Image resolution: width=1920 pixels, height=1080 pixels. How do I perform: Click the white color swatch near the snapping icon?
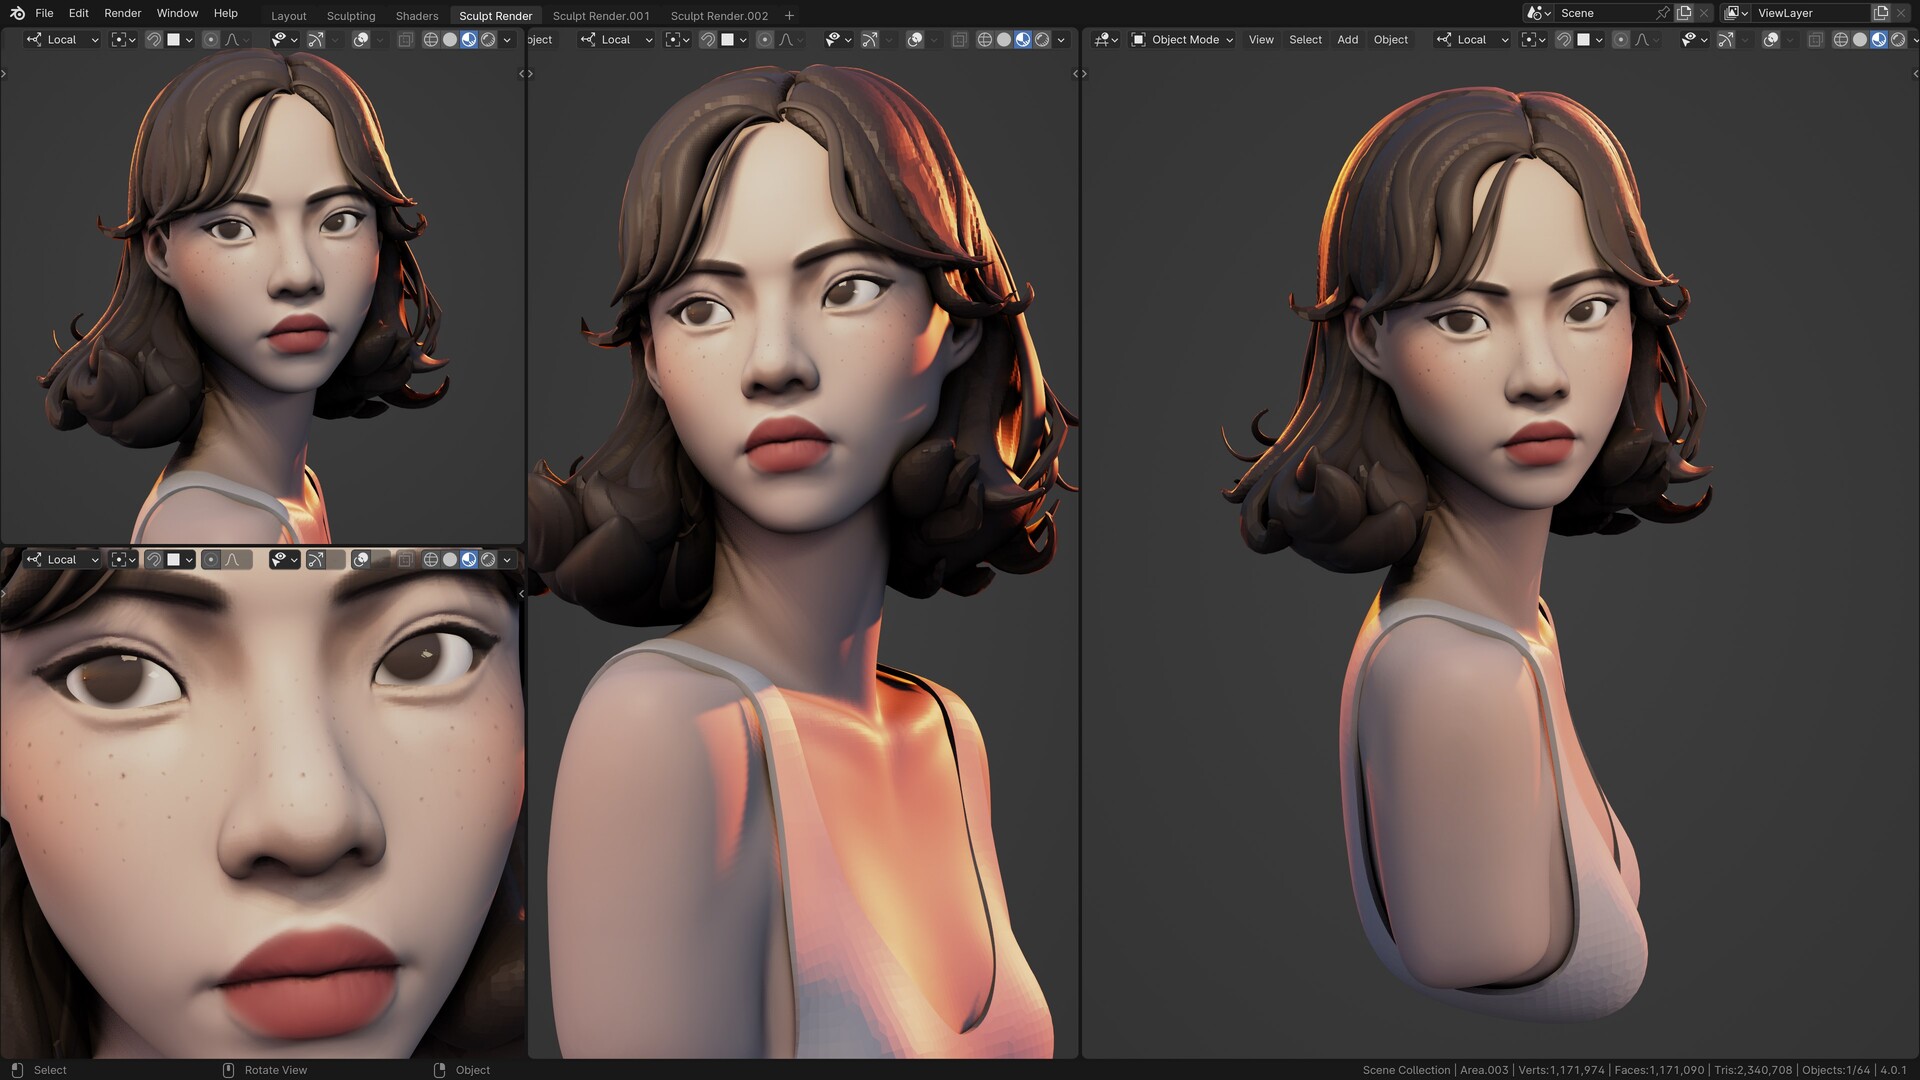coord(1583,39)
